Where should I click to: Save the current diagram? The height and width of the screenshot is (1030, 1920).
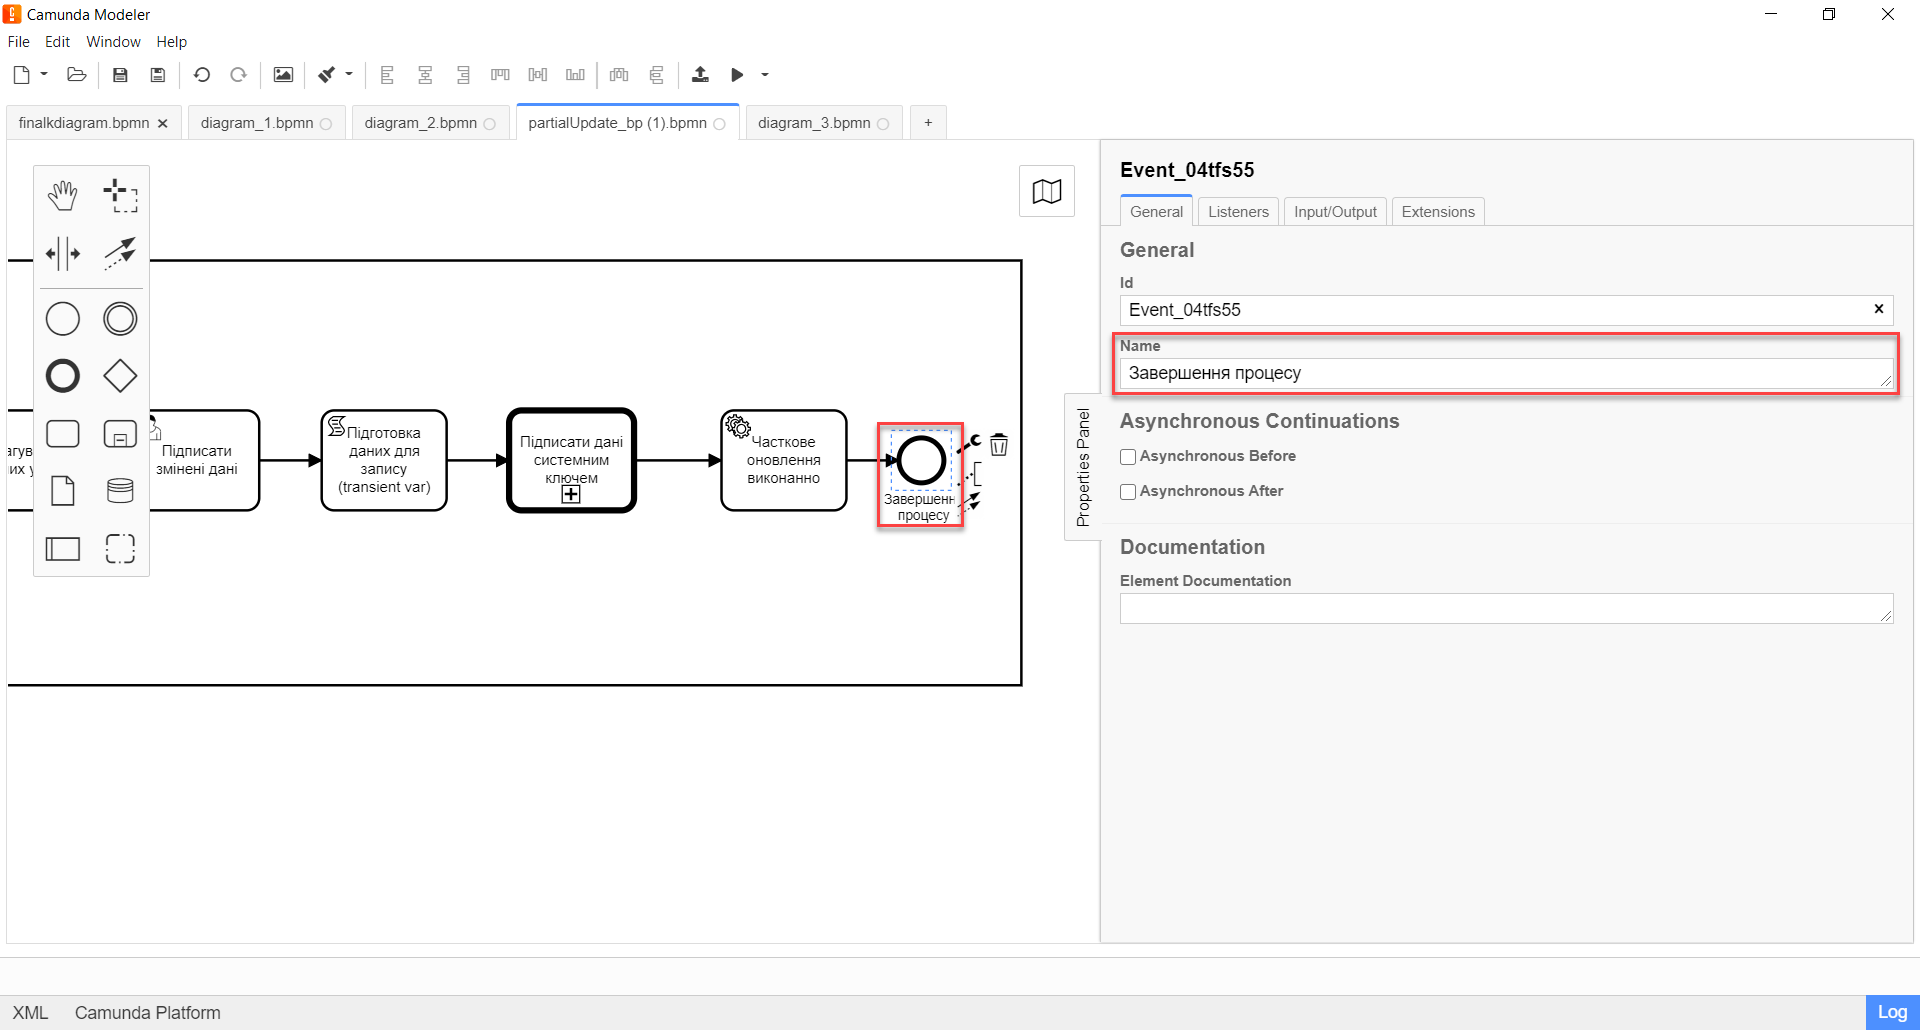tap(120, 74)
